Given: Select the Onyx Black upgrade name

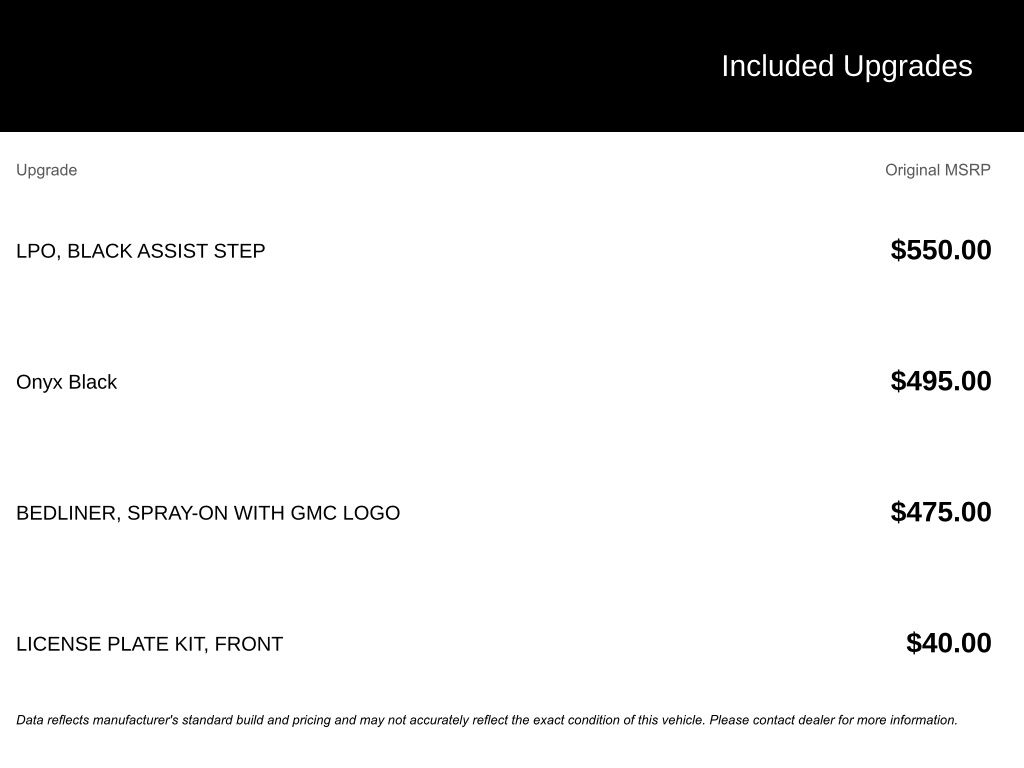Looking at the screenshot, I should [66, 382].
